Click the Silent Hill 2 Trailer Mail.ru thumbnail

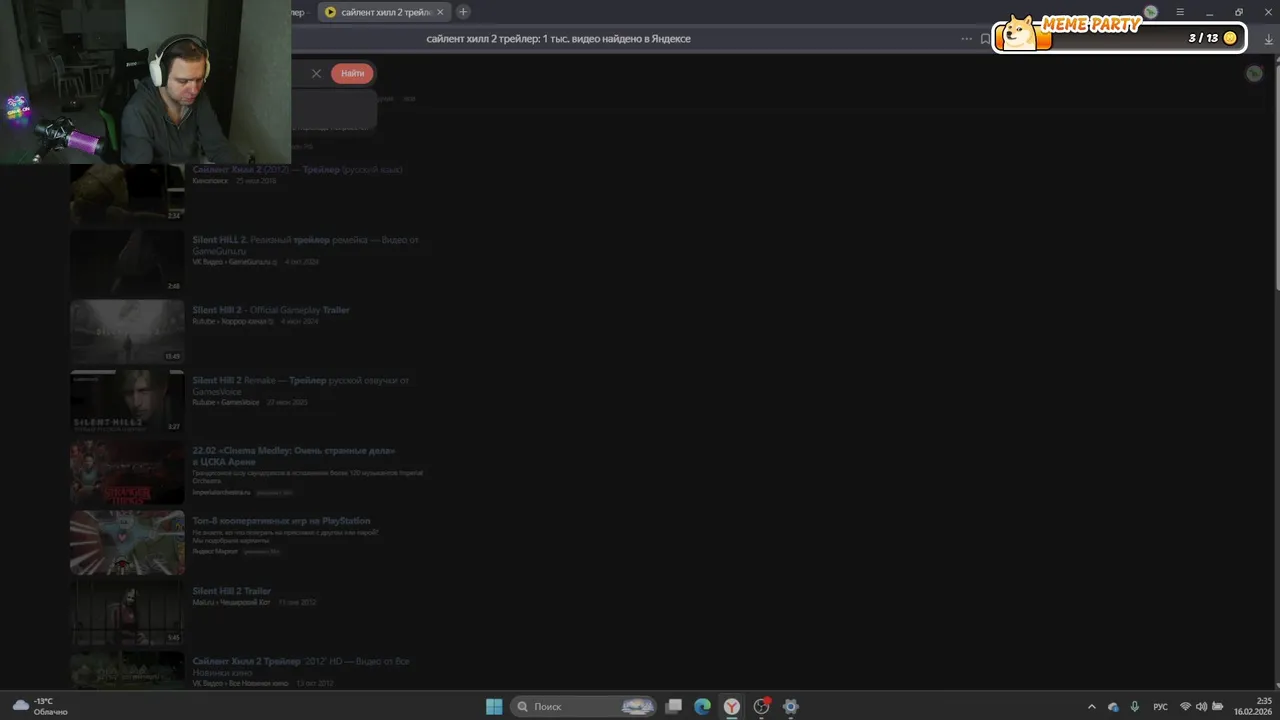[127, 613]
